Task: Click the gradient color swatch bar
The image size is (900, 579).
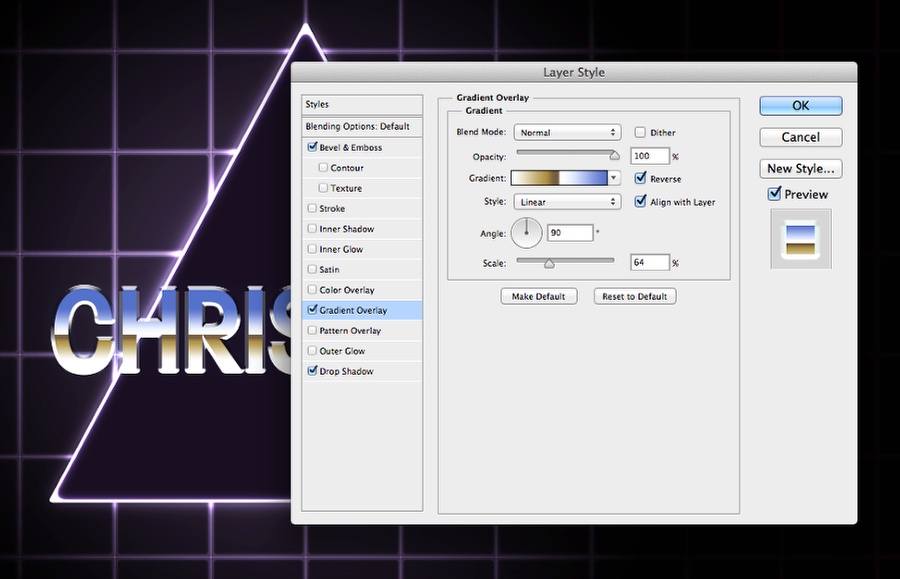Action: tap(559, 178)
